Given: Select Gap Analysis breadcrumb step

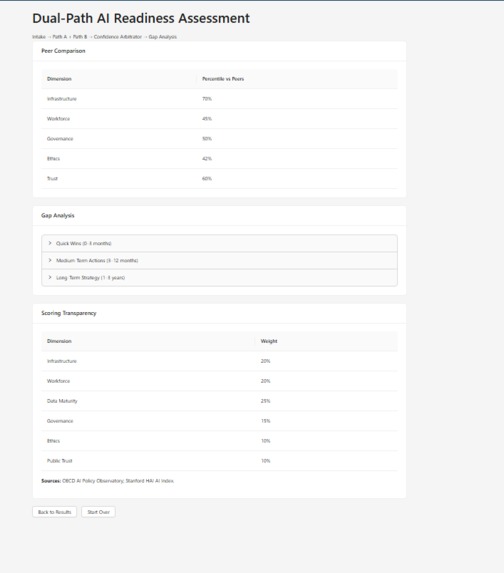Looking at the screenshot, I should point(163,37).
